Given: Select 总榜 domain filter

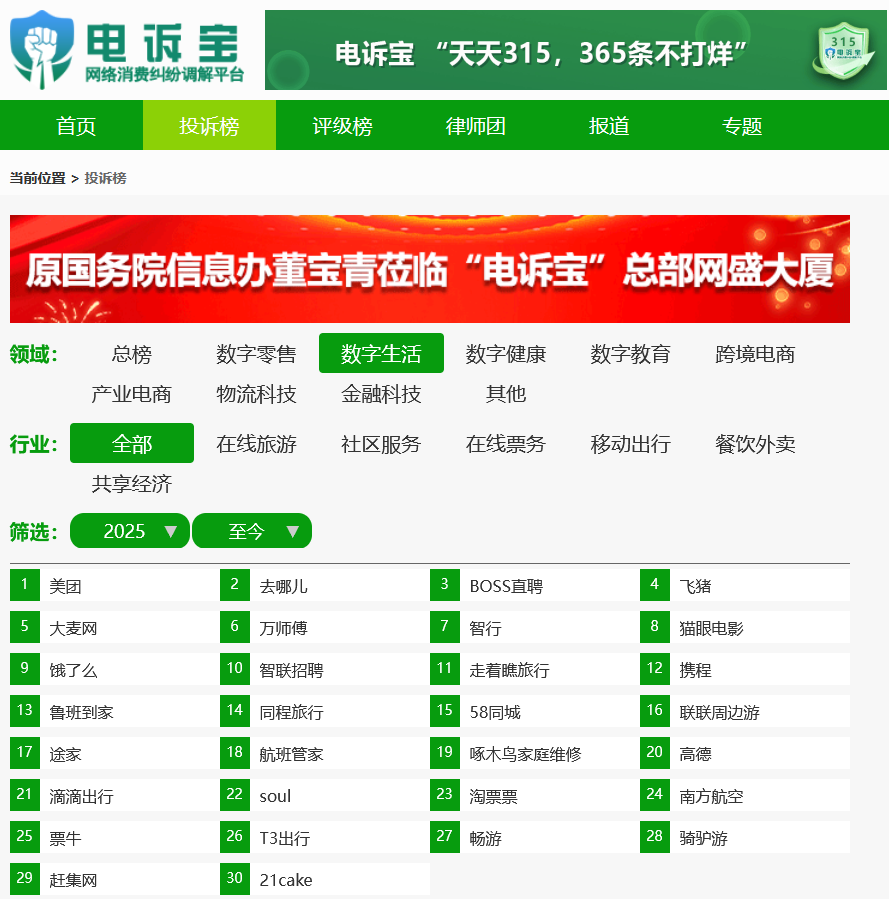Looking at the screenshot, I should [132, 354].
